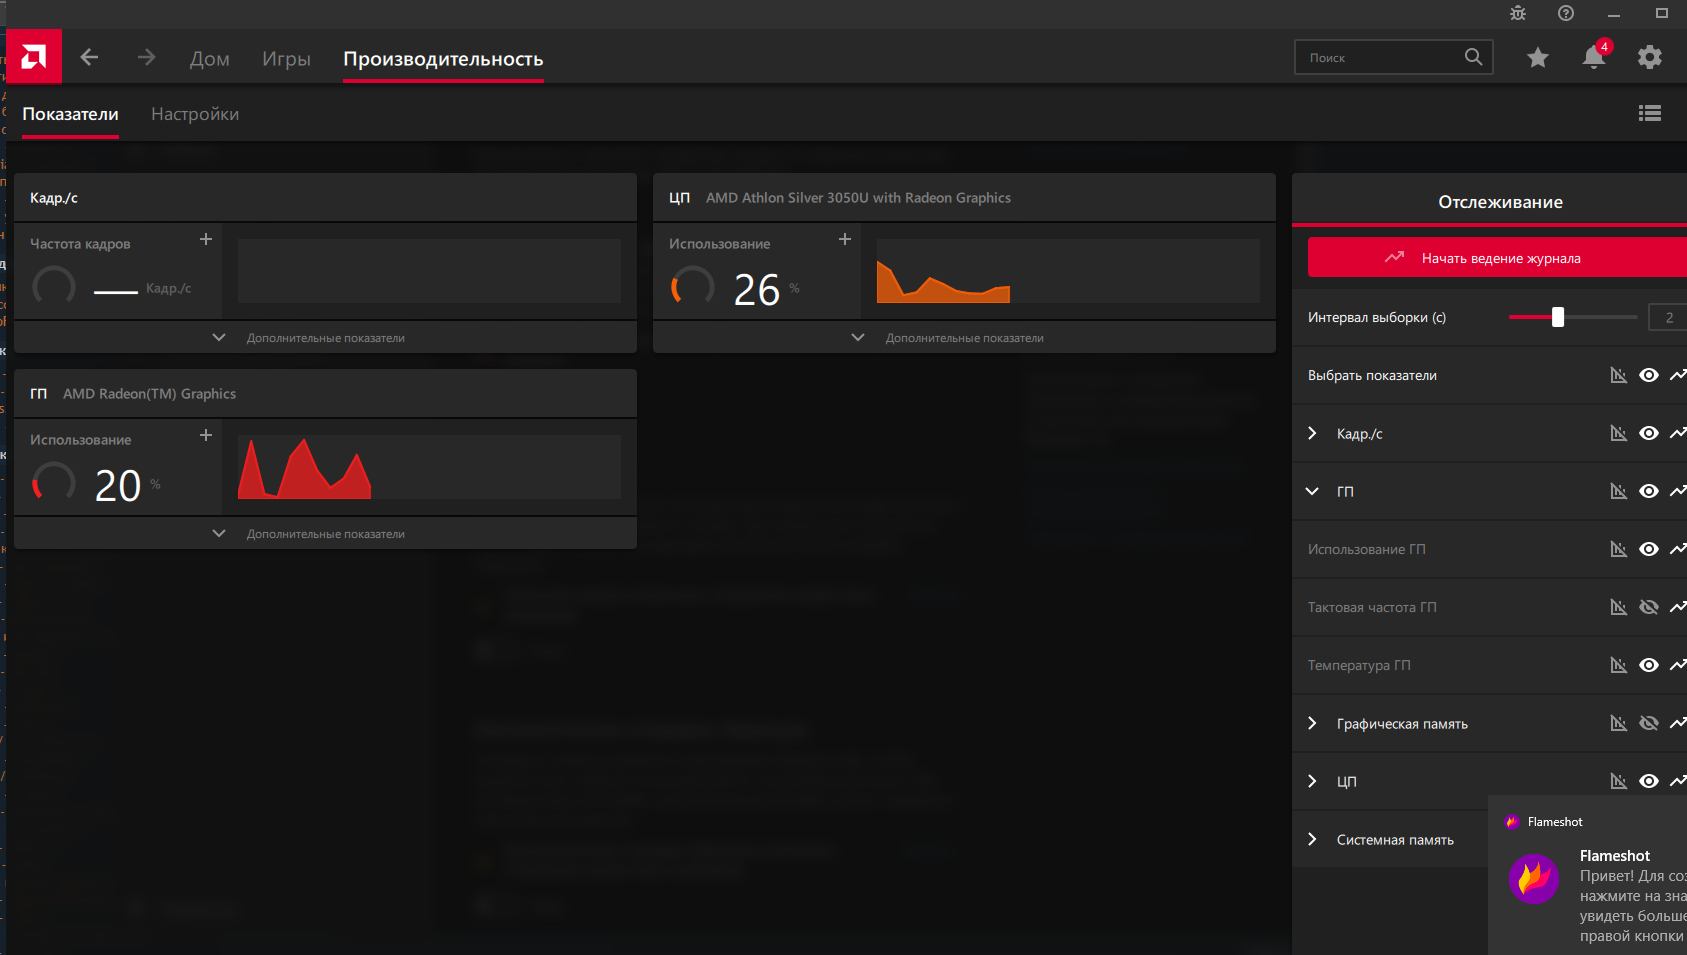
Task: Toggle chart icon for ГП row
Action: coord(1619,491)
